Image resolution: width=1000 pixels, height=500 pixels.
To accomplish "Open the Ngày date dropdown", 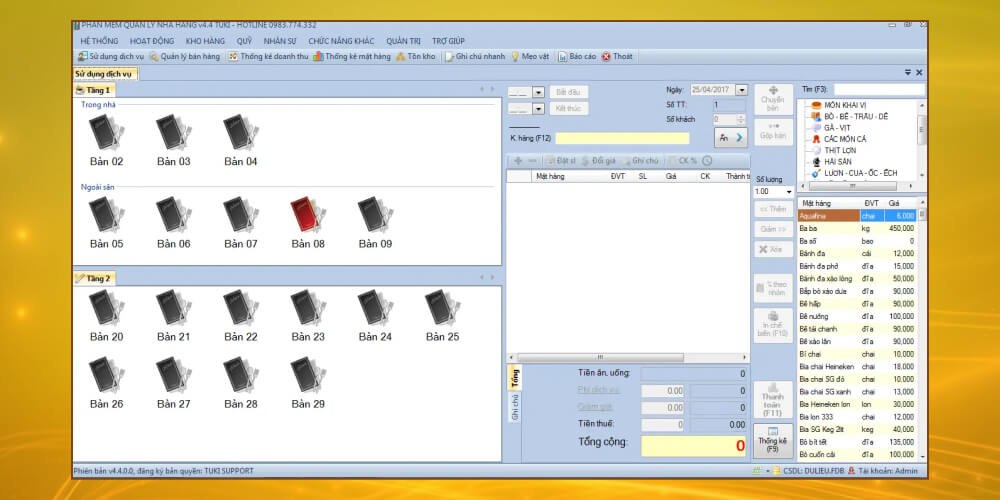I will (x=741, y=90).
